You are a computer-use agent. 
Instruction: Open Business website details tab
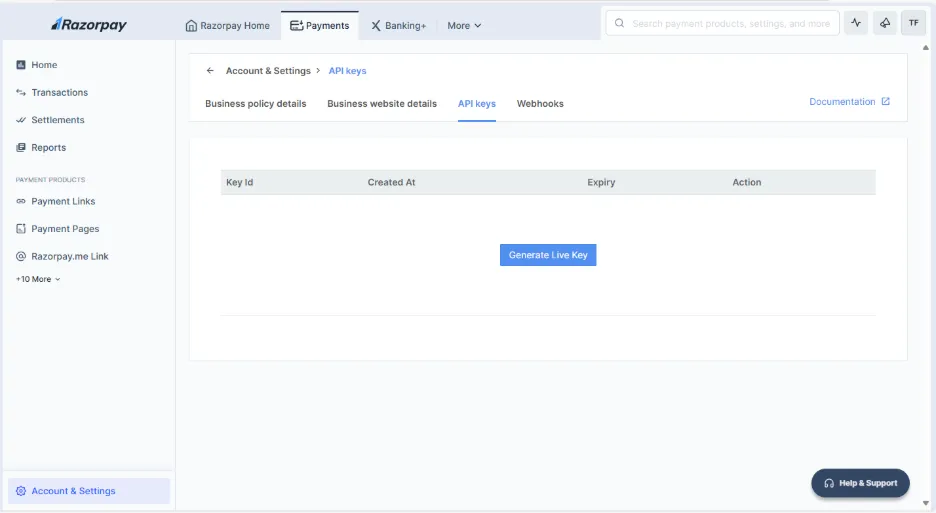point(382,103)
